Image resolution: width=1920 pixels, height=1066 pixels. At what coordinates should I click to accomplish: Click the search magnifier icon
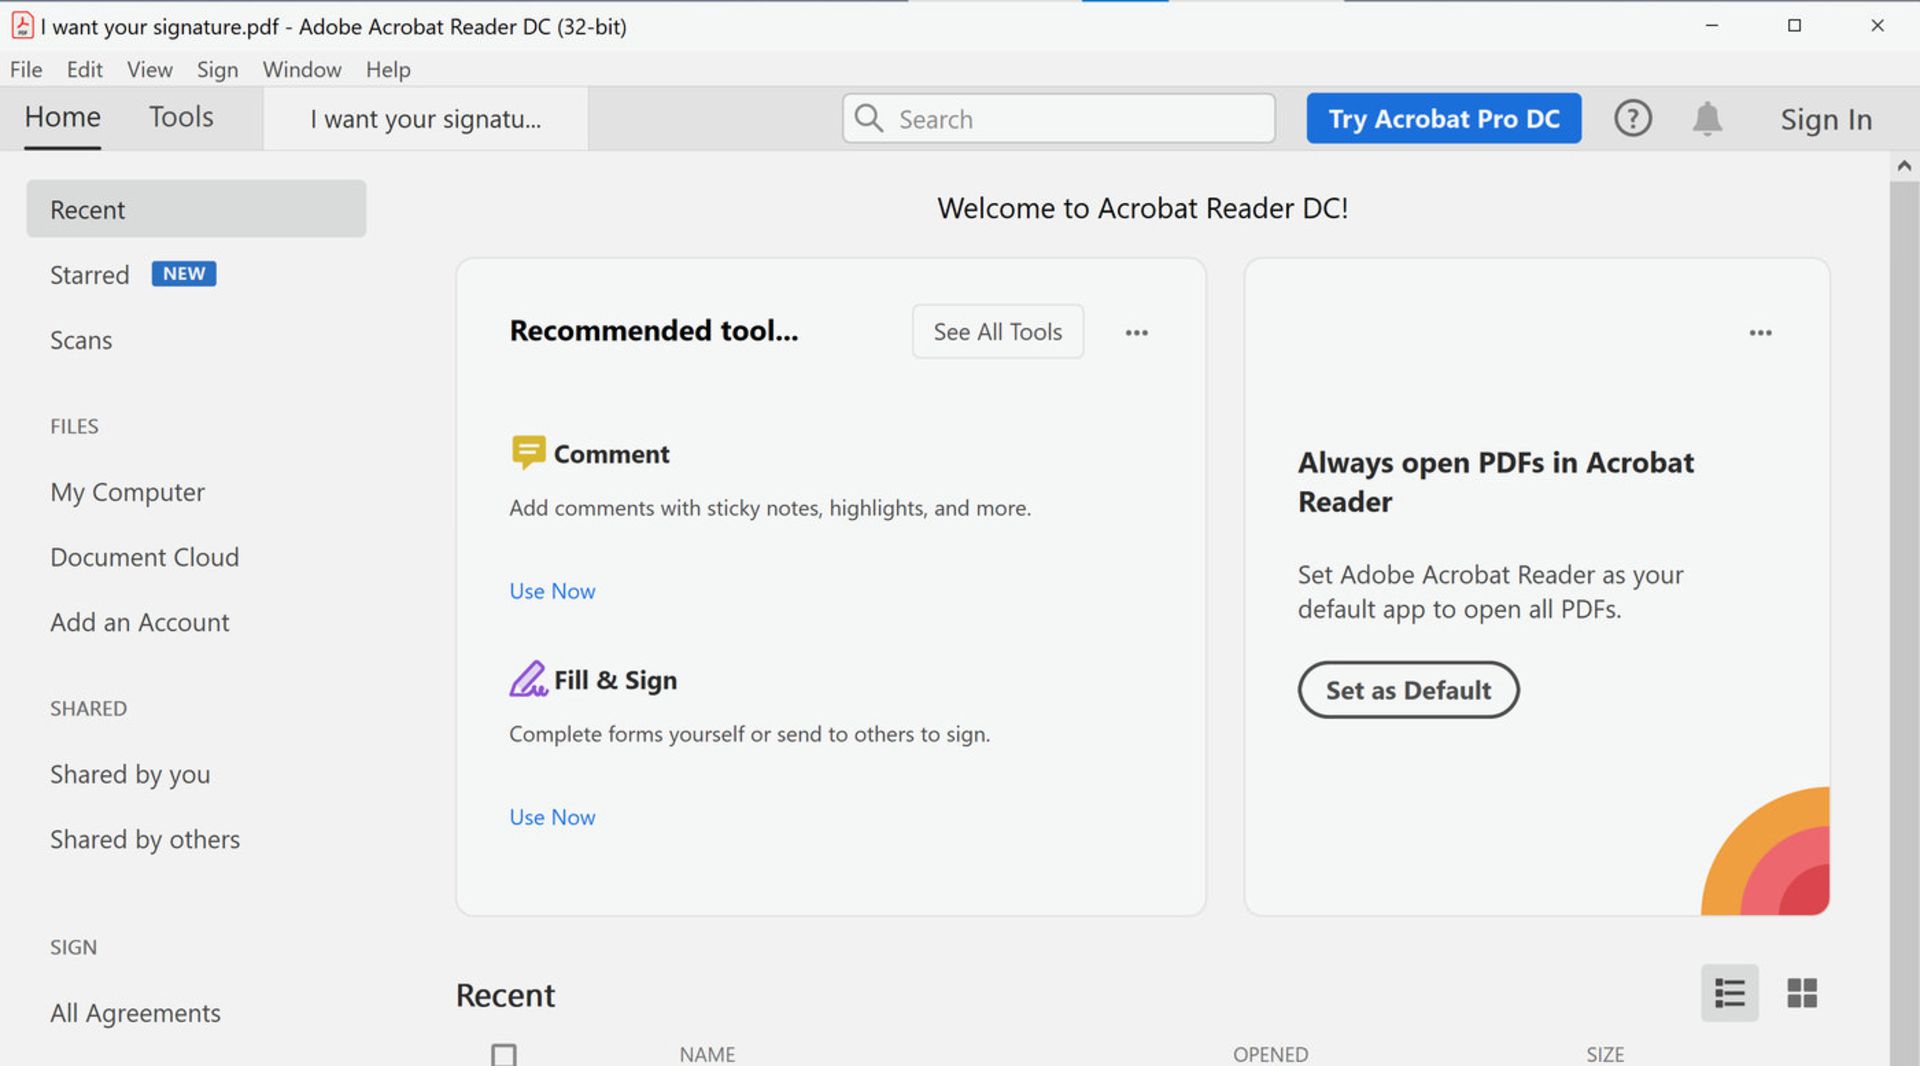click(x=869, y=118)
